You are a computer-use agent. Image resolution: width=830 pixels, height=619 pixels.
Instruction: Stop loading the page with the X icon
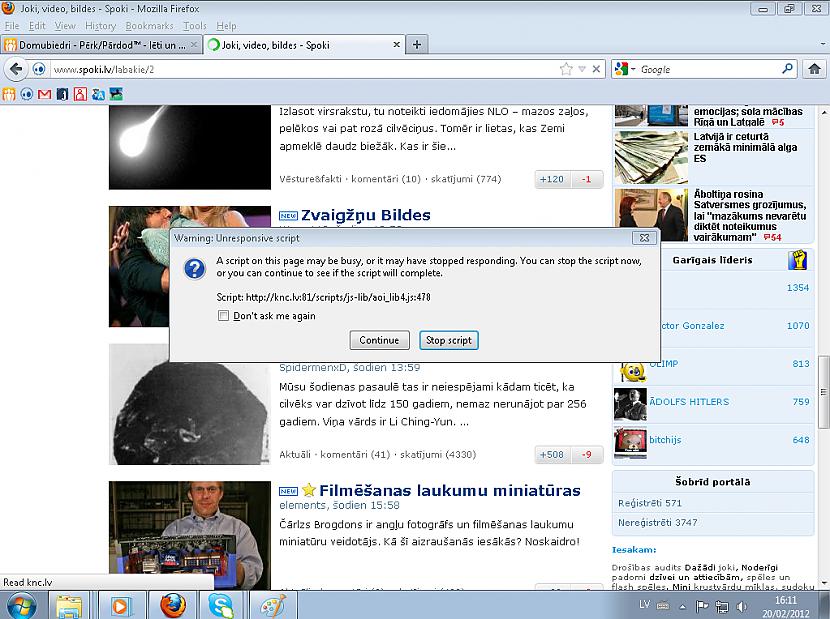(x=596, y=69)
